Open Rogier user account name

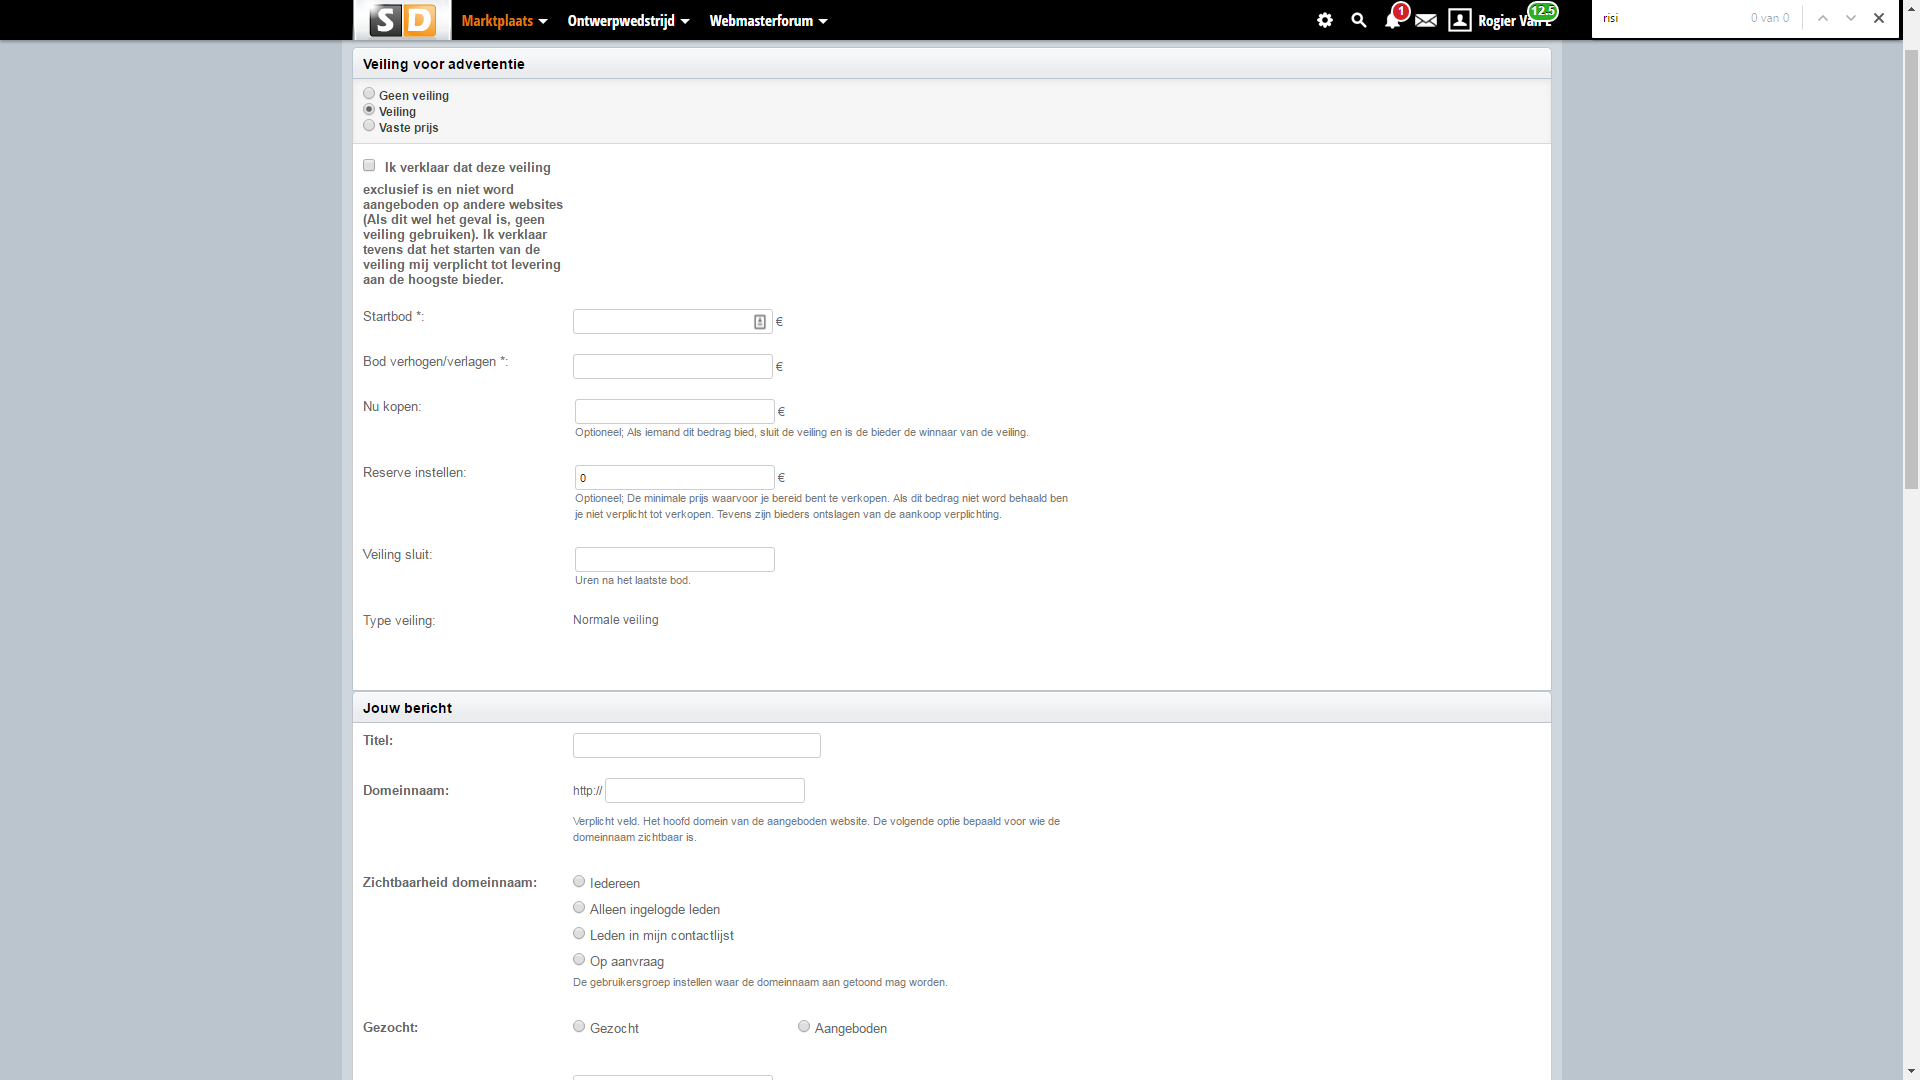coord(1514,21)
